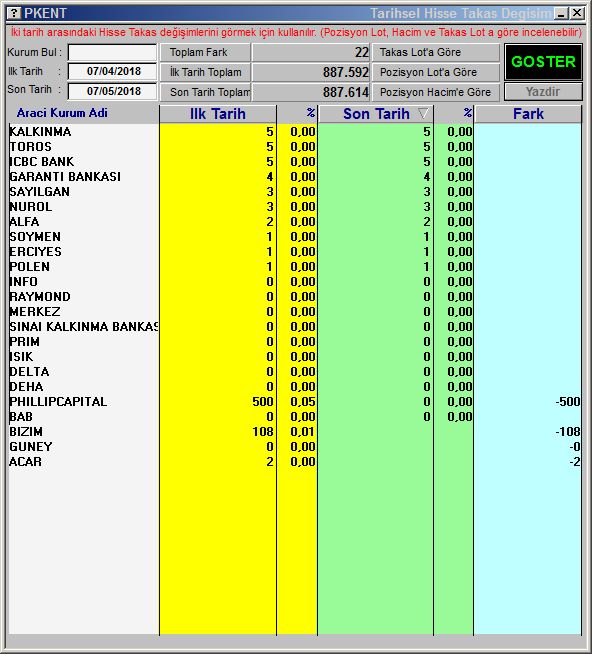Image resolution: width=592 pixels, height=654 pixels.
Task: Select Pozisyon Lot'a Göre option
Action: pos(436,72)
